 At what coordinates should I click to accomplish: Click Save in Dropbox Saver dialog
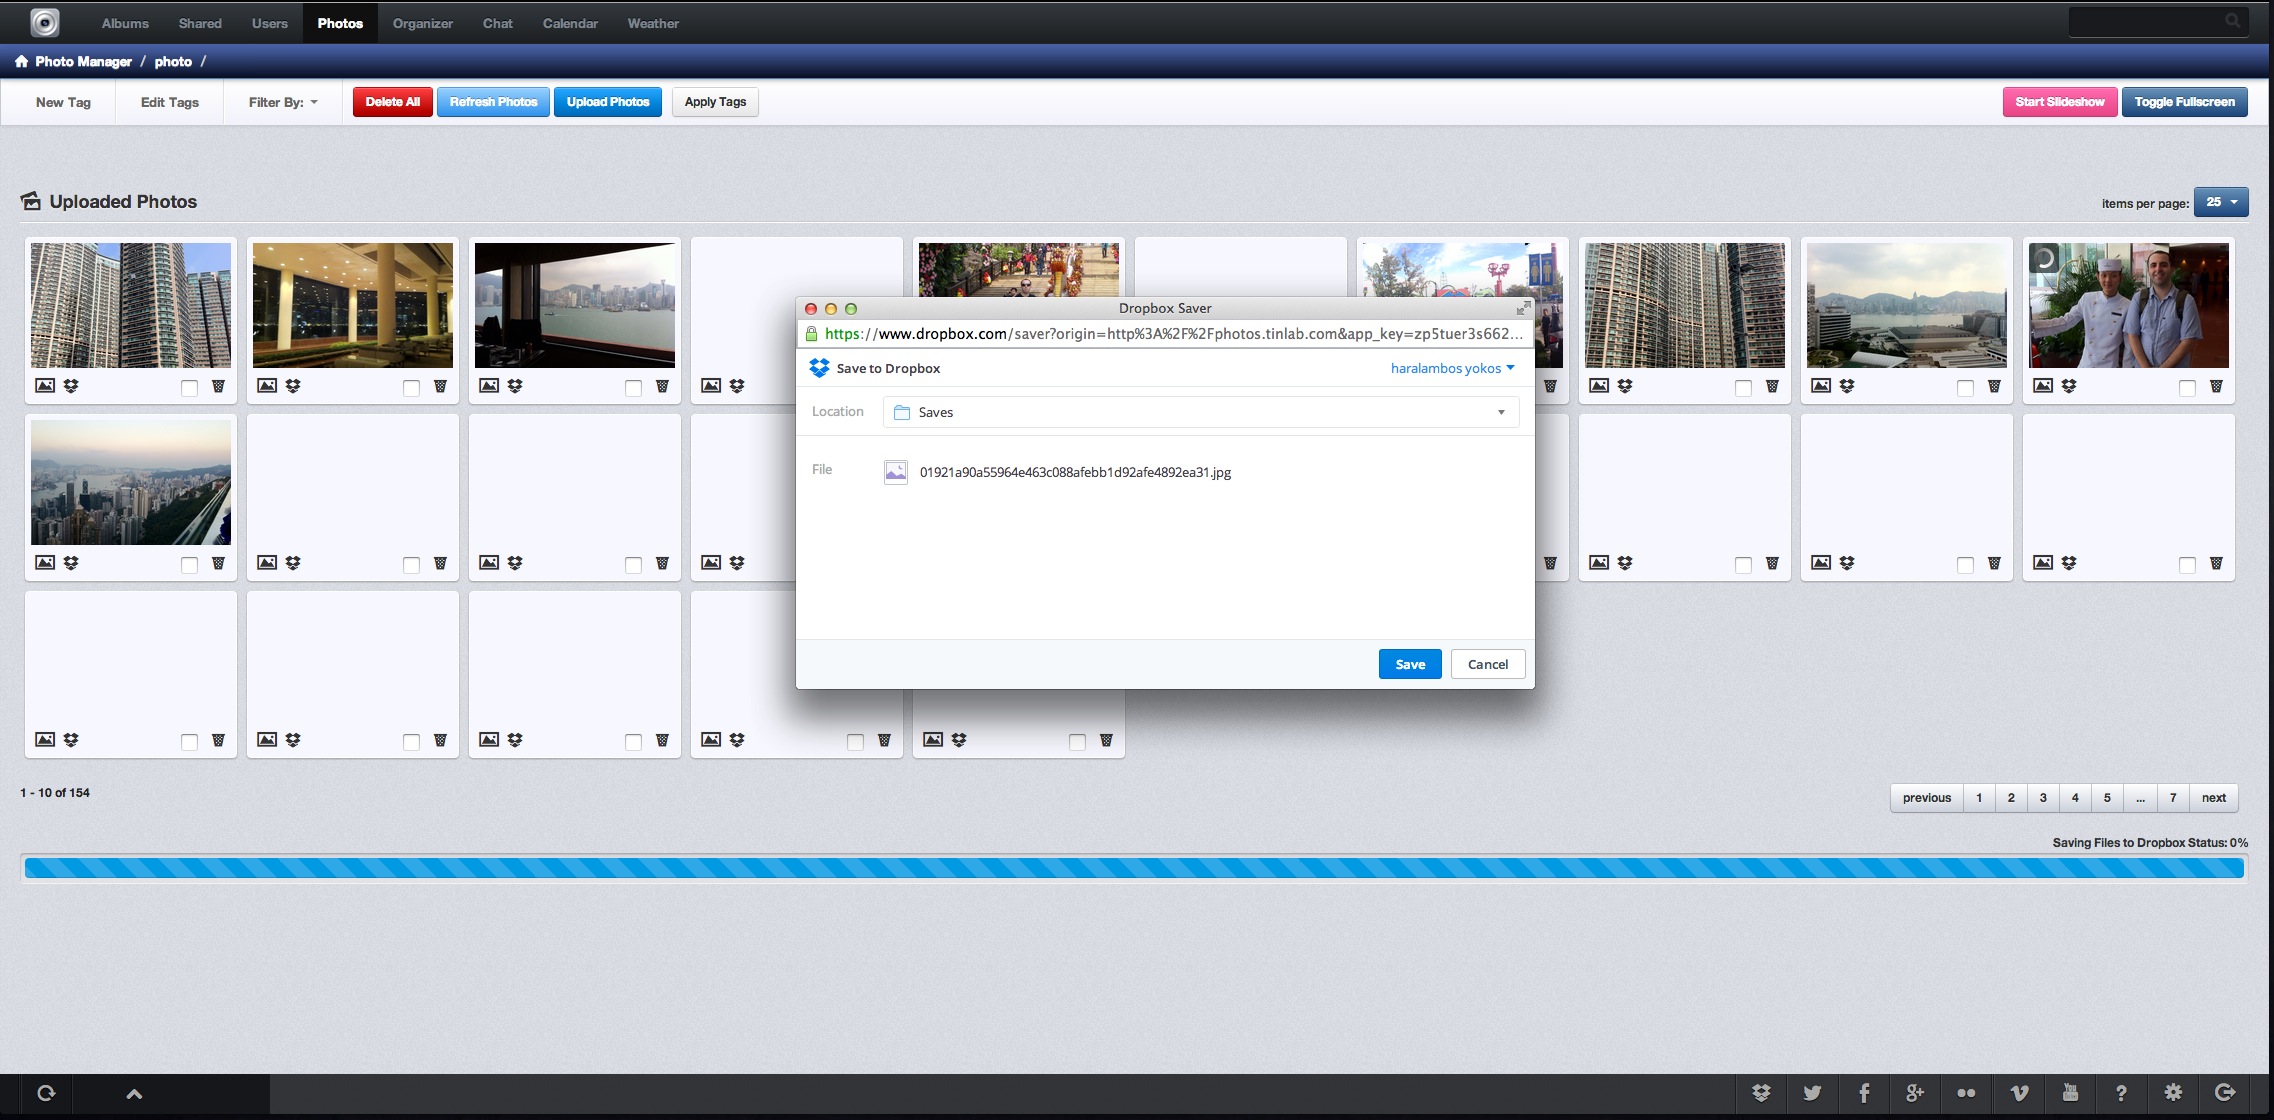tap(1410, 664)
